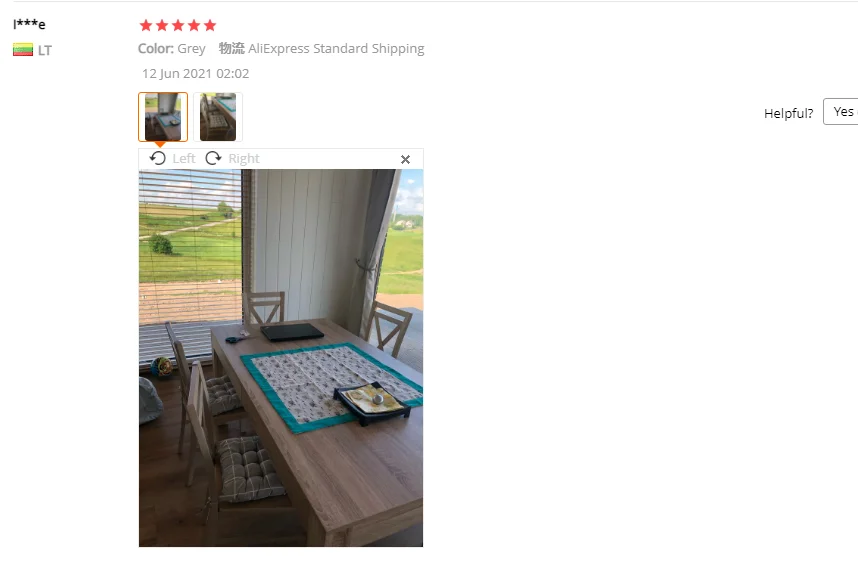
Task: Click the first red rating star
Action: coord(146,25)
